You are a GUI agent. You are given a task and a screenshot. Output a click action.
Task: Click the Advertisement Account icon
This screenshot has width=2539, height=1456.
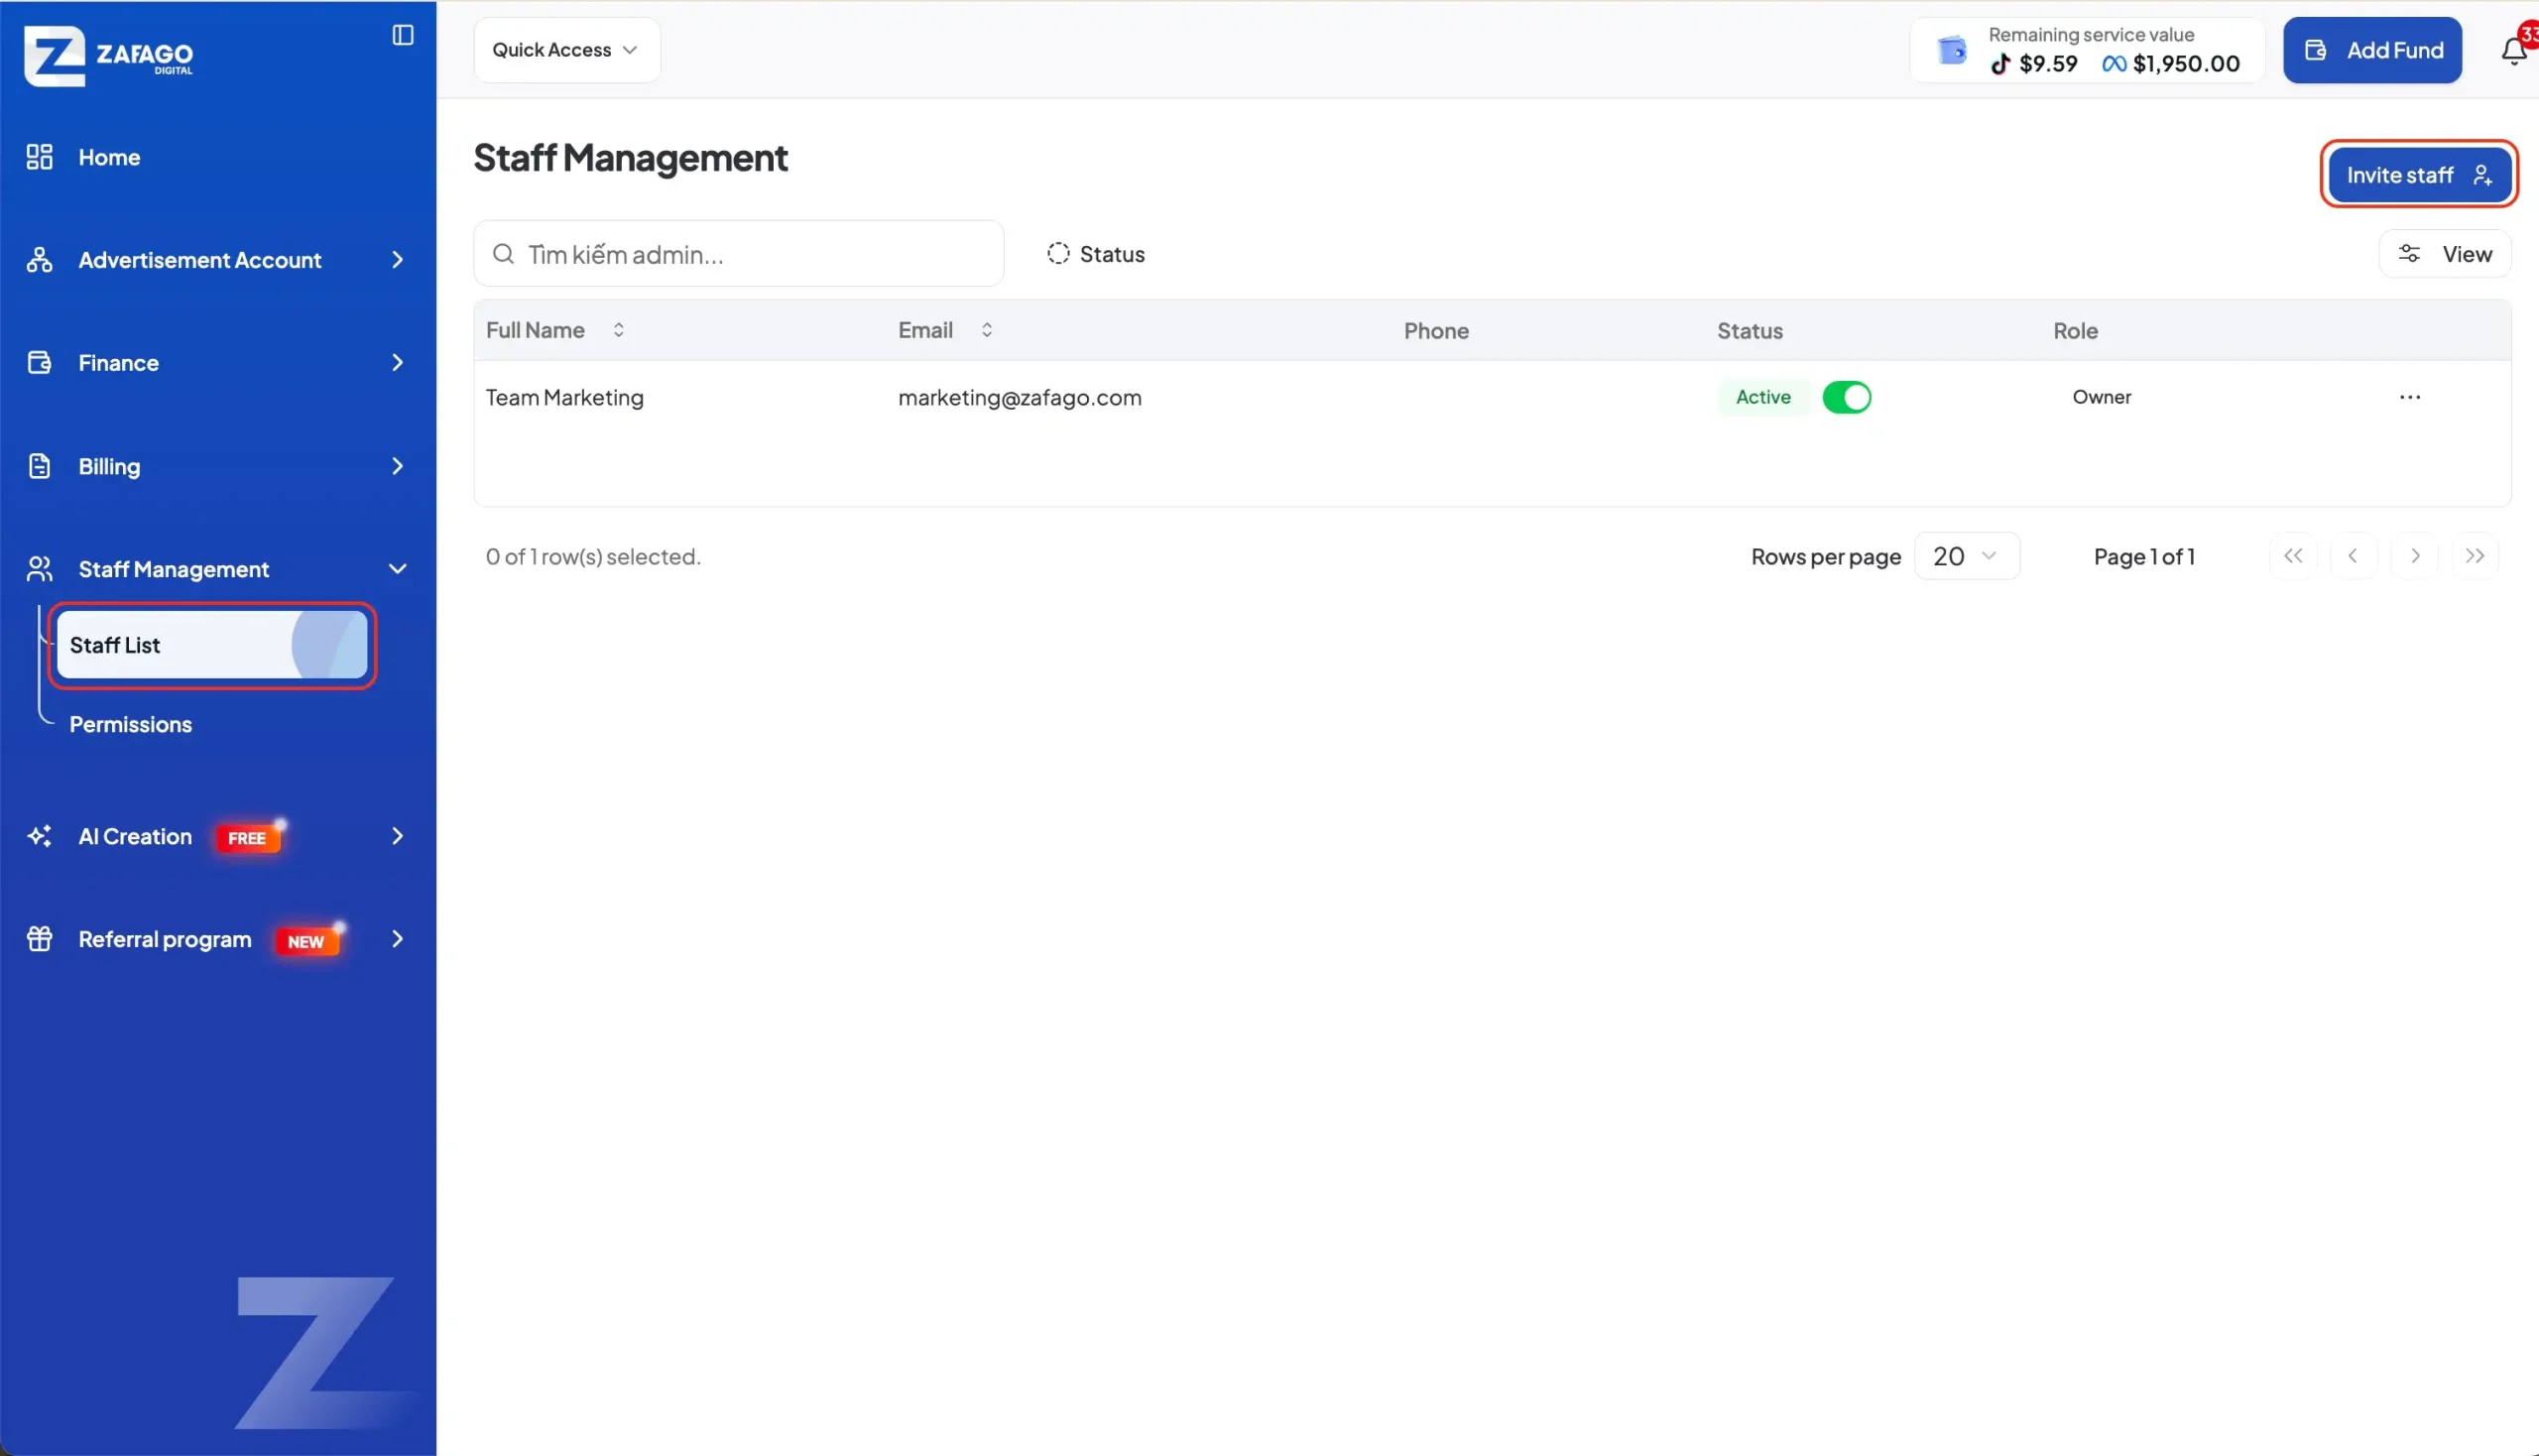(39, 260)
